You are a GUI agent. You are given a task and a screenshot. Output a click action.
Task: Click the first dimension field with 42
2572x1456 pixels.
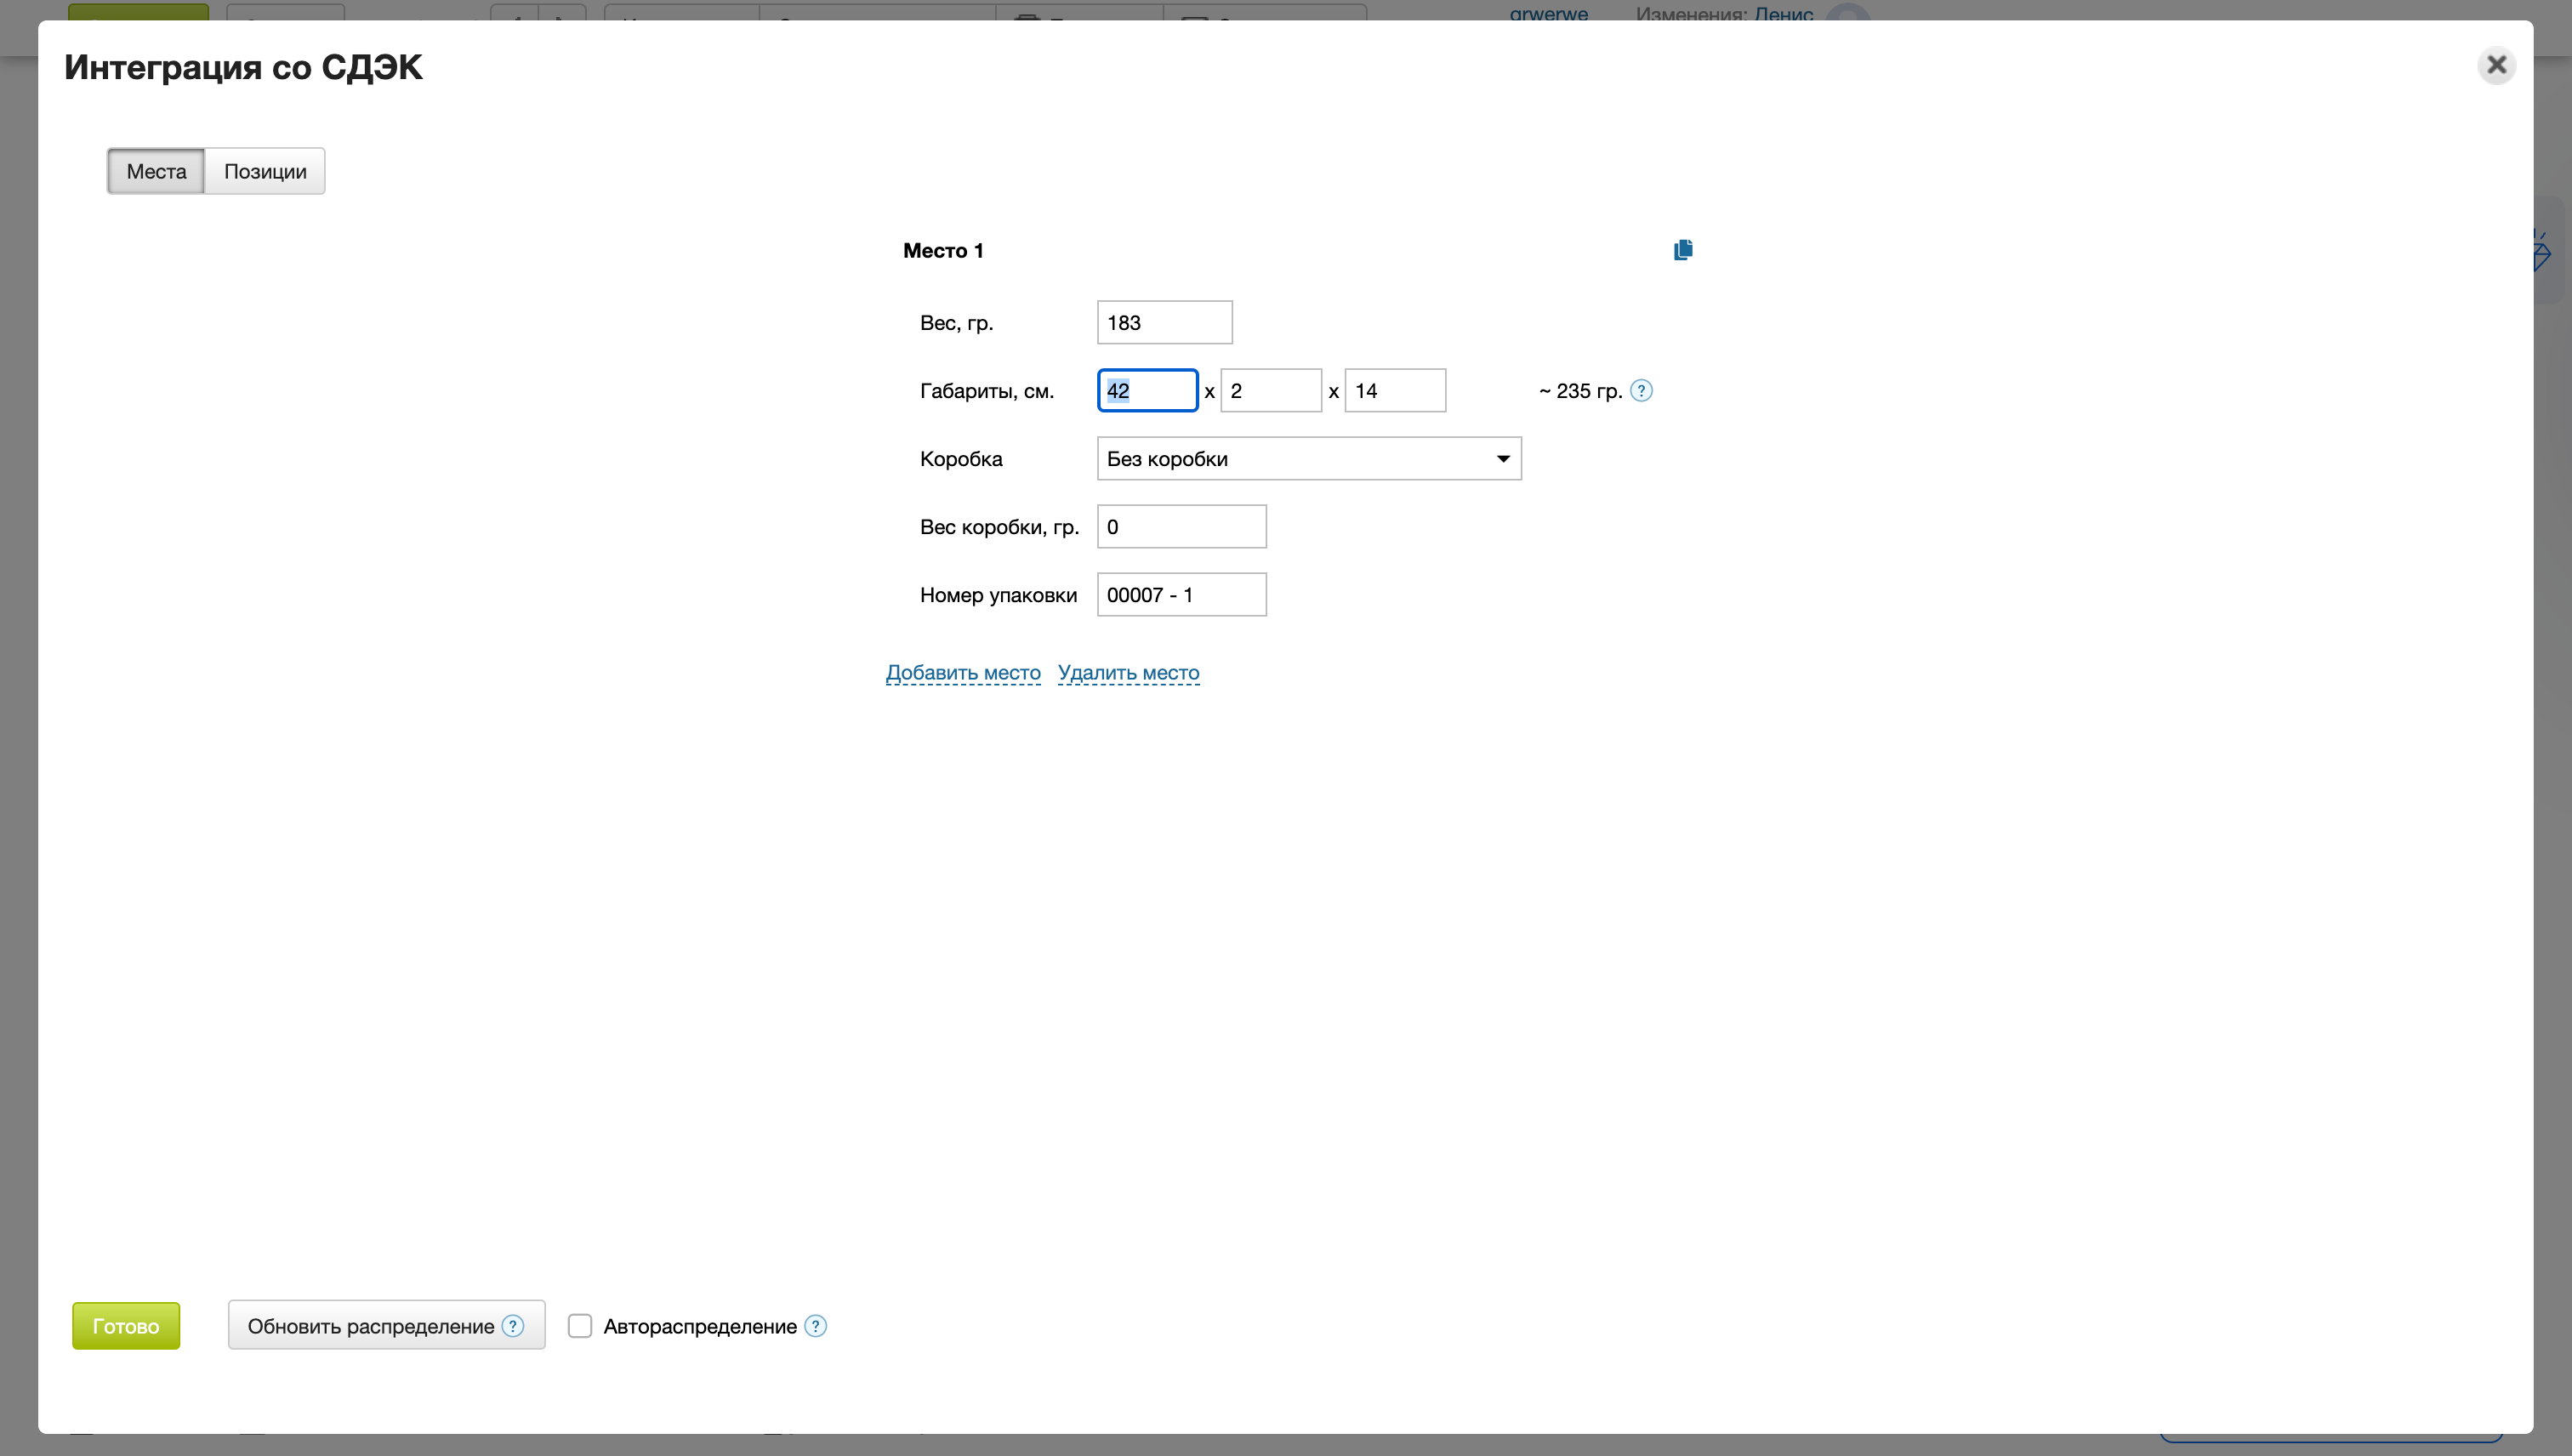tap(1147, 391)
